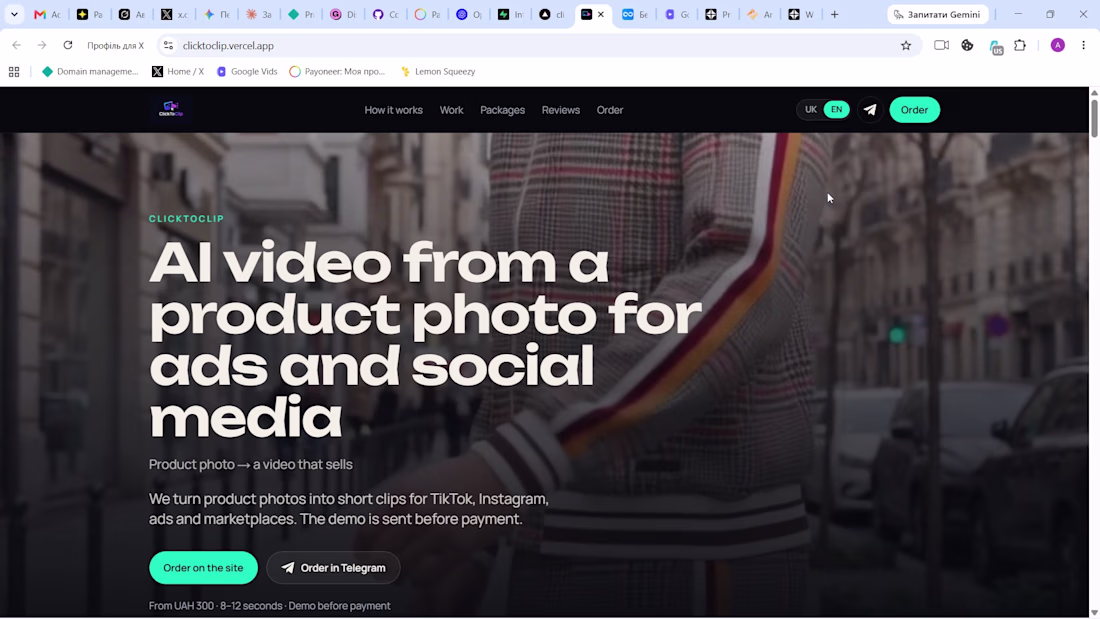
Task: Click the Order in Telegram button
Action: point(333,568)
